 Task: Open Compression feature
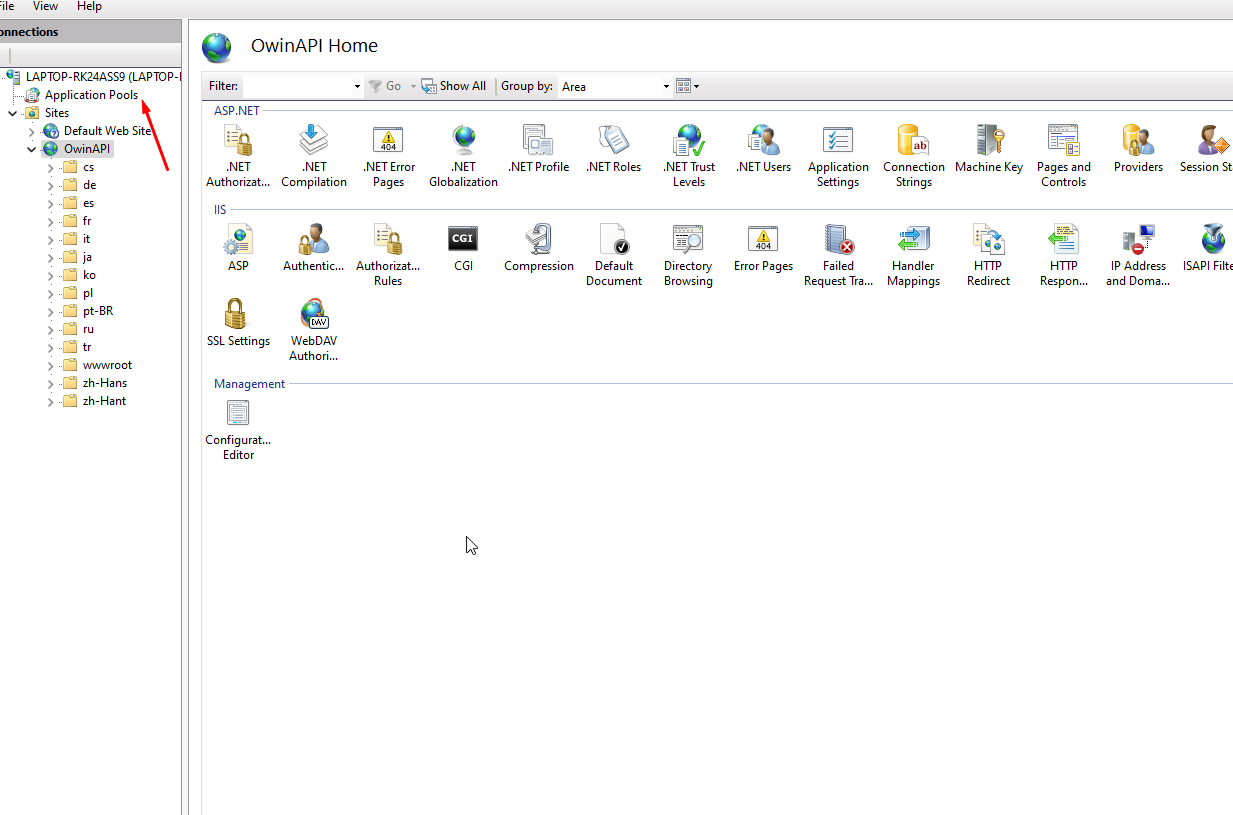(x=539, y=248)
